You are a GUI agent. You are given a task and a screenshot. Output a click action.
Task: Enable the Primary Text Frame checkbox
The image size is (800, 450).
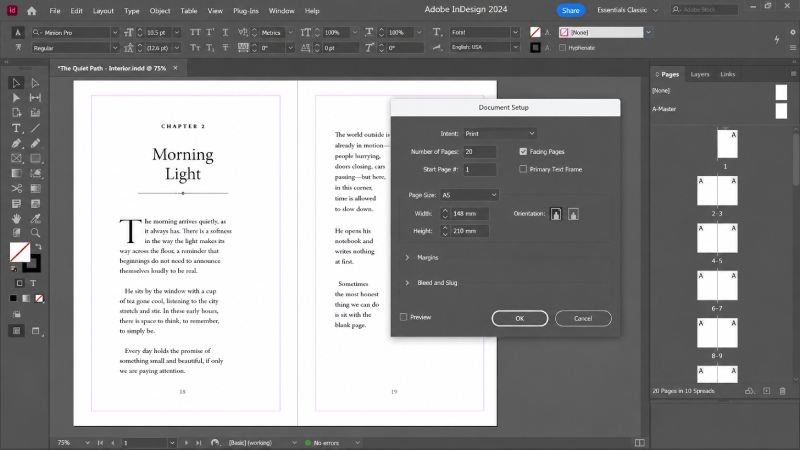(x=523, y=169)
